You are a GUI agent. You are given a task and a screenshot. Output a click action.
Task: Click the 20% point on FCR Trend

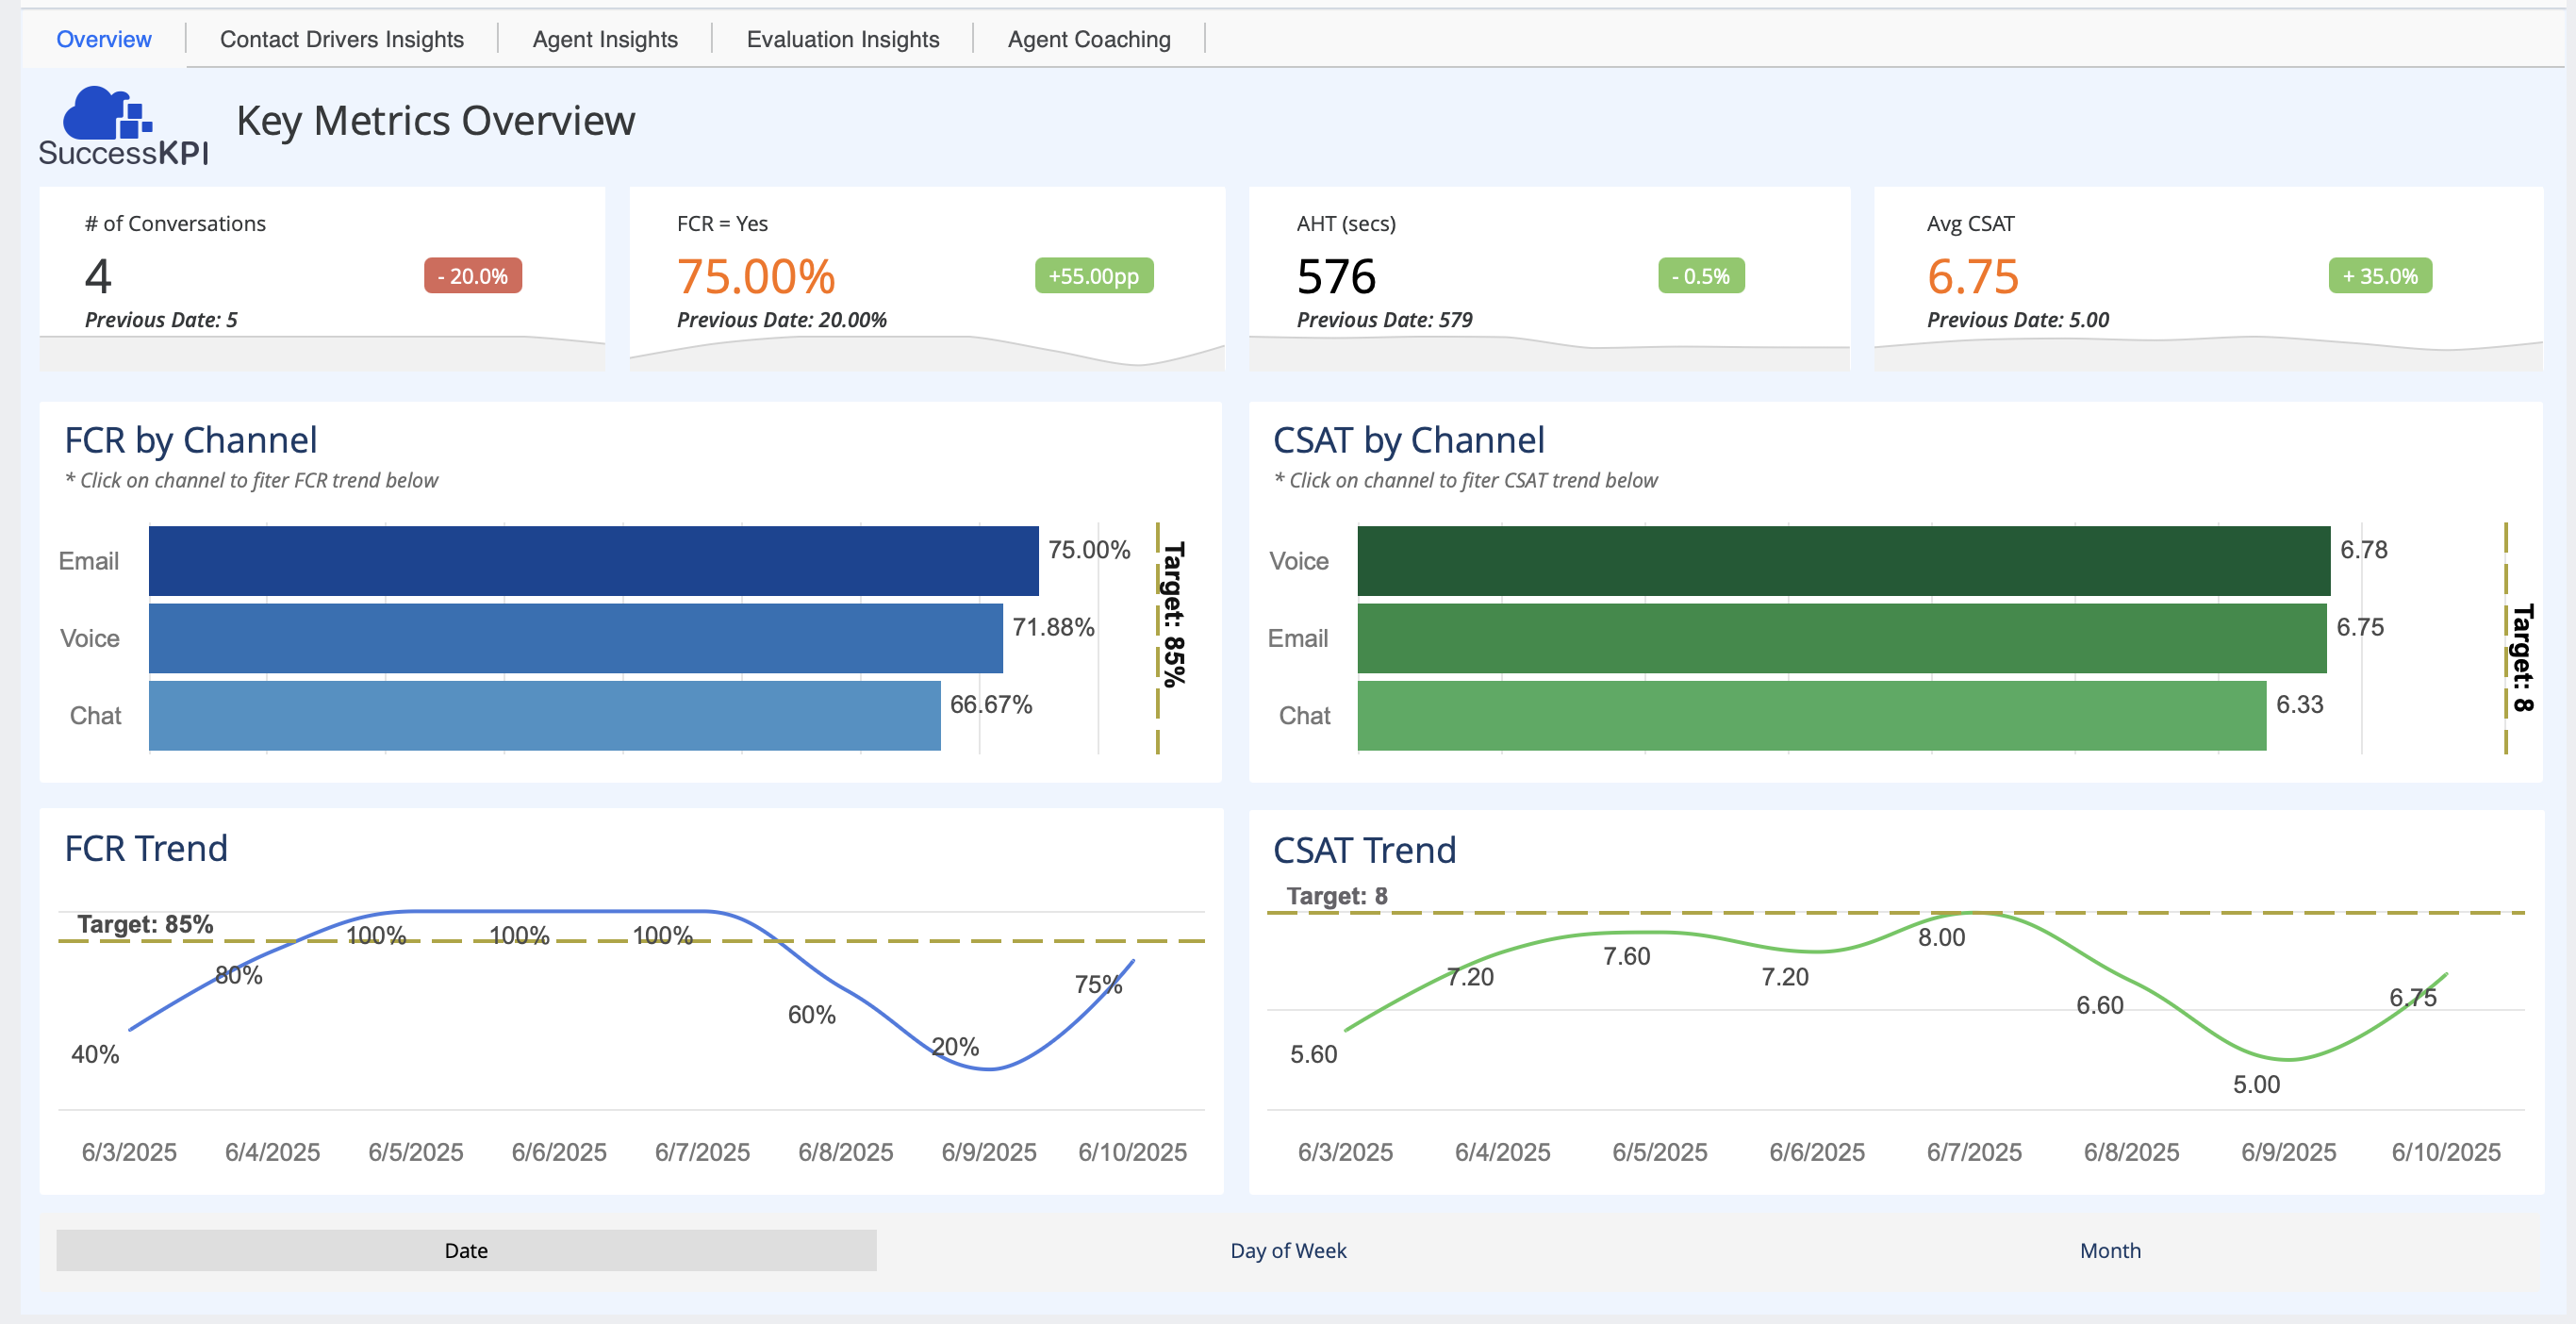[988, 1068]
